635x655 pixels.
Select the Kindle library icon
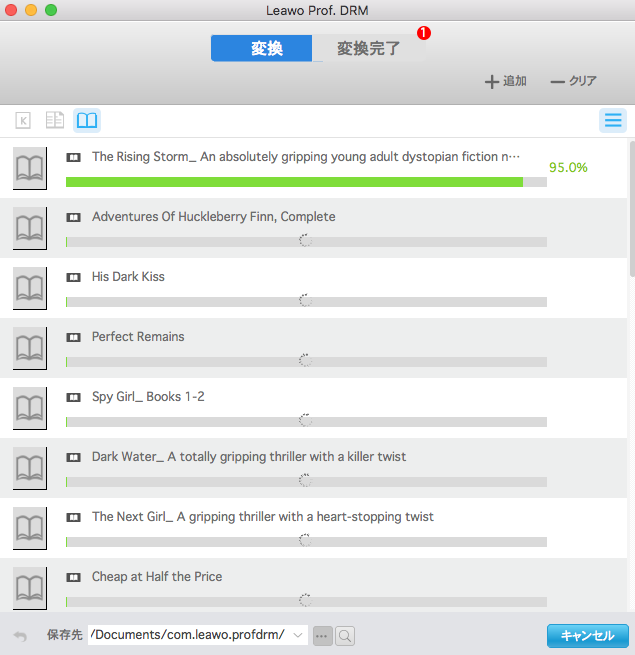23,121
